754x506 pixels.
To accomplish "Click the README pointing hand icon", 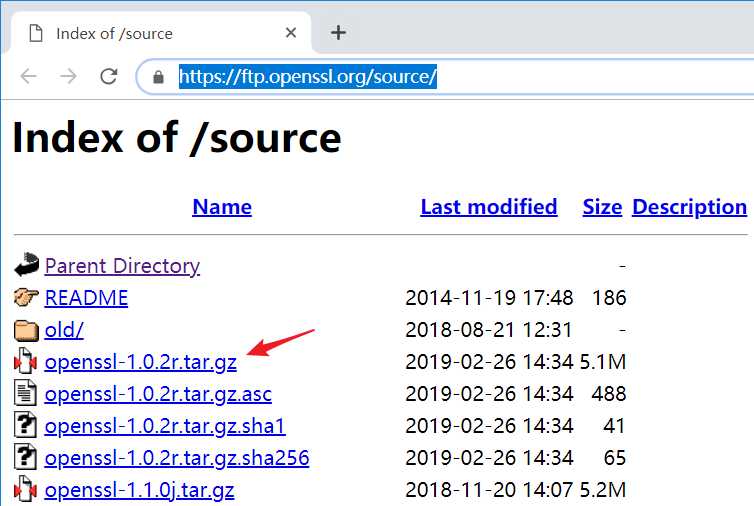I will coord(26,297).
